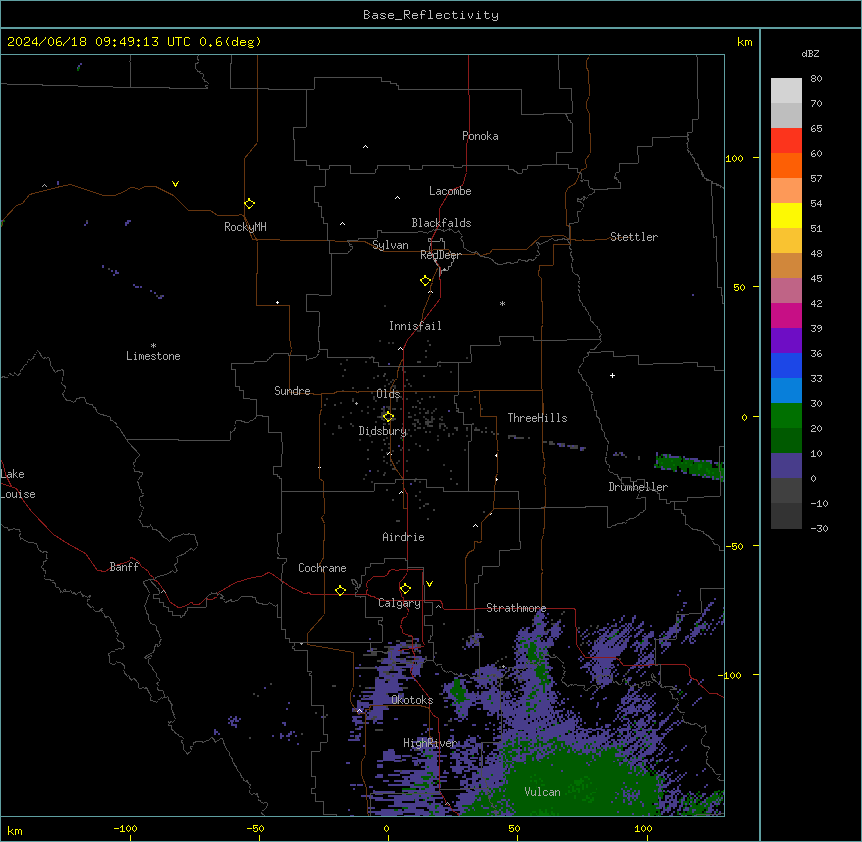
Task: Click the Limestone label
Action: pos(153,356)
